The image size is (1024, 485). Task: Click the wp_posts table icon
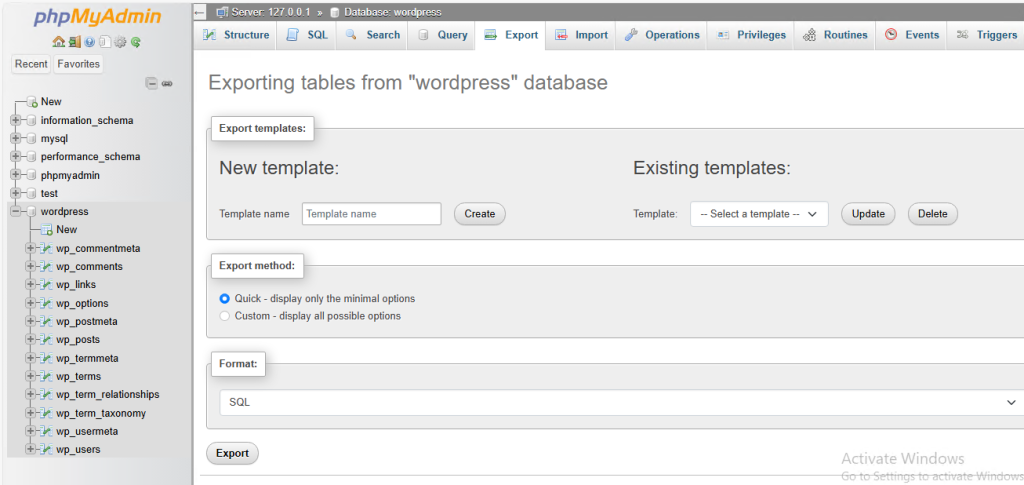[46, 340]
